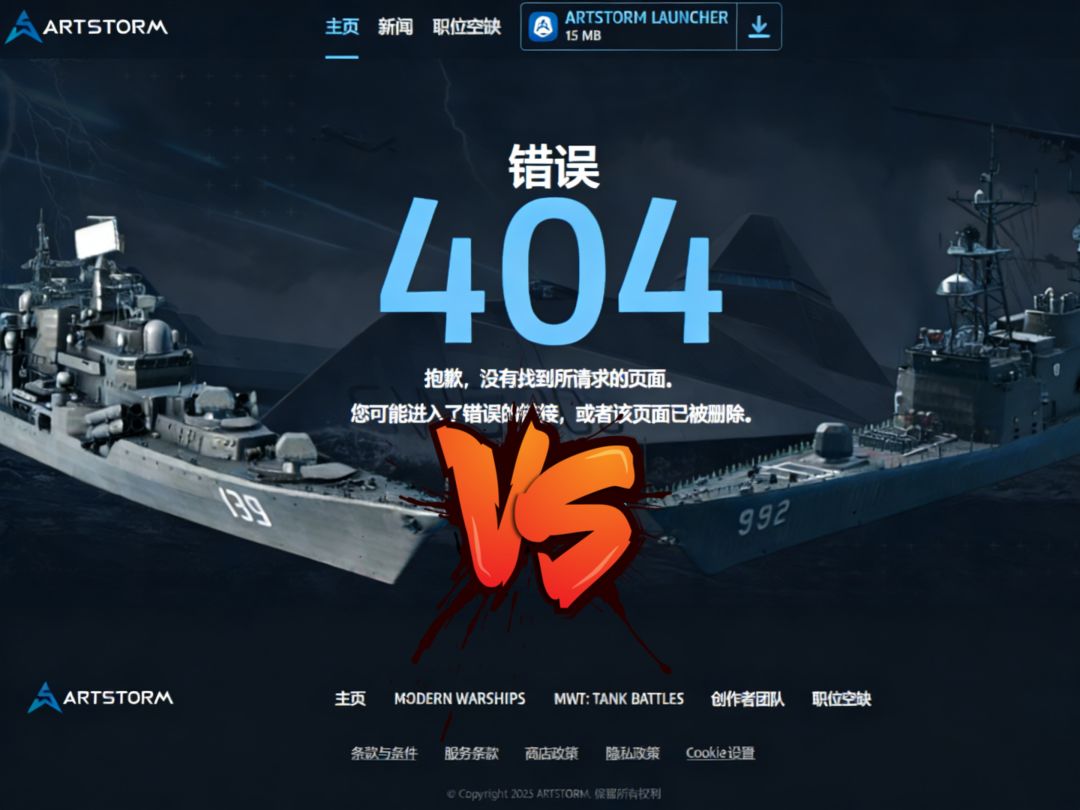Open 职位空缺 in the top navigation
The height and width of the screenshot is (810, 1080).
466,27
